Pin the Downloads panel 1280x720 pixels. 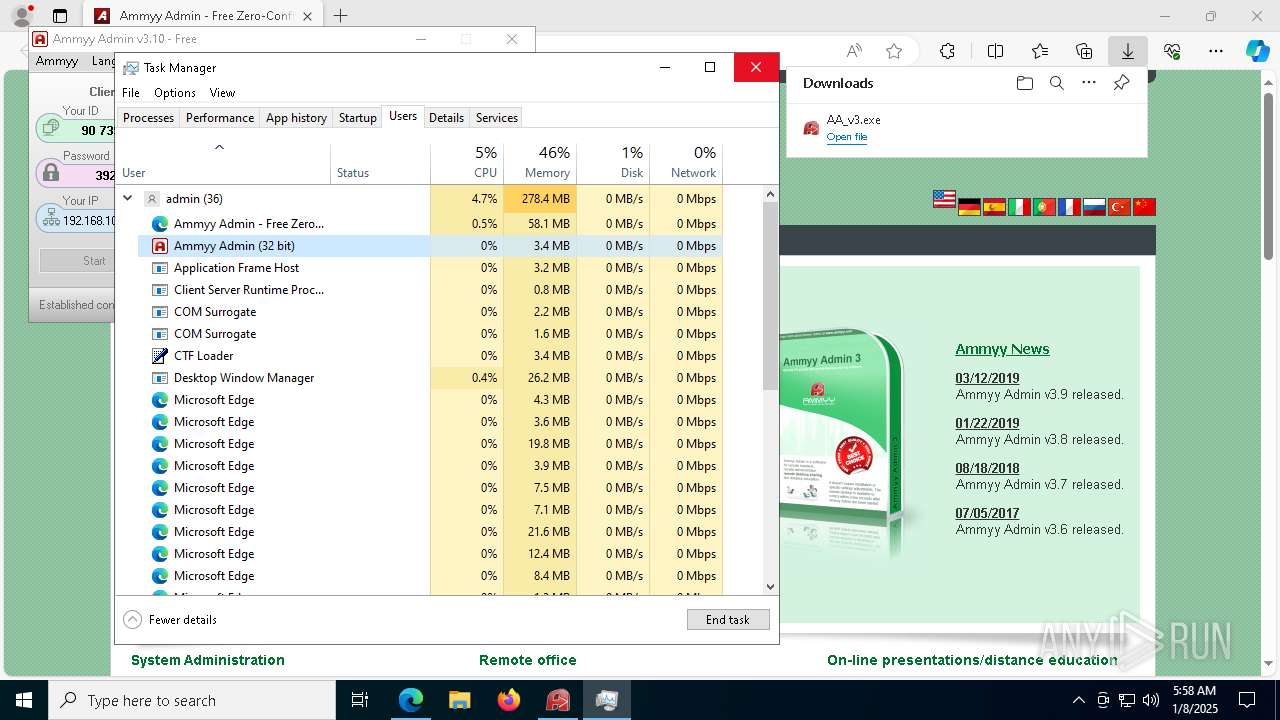pos(1121,83)
